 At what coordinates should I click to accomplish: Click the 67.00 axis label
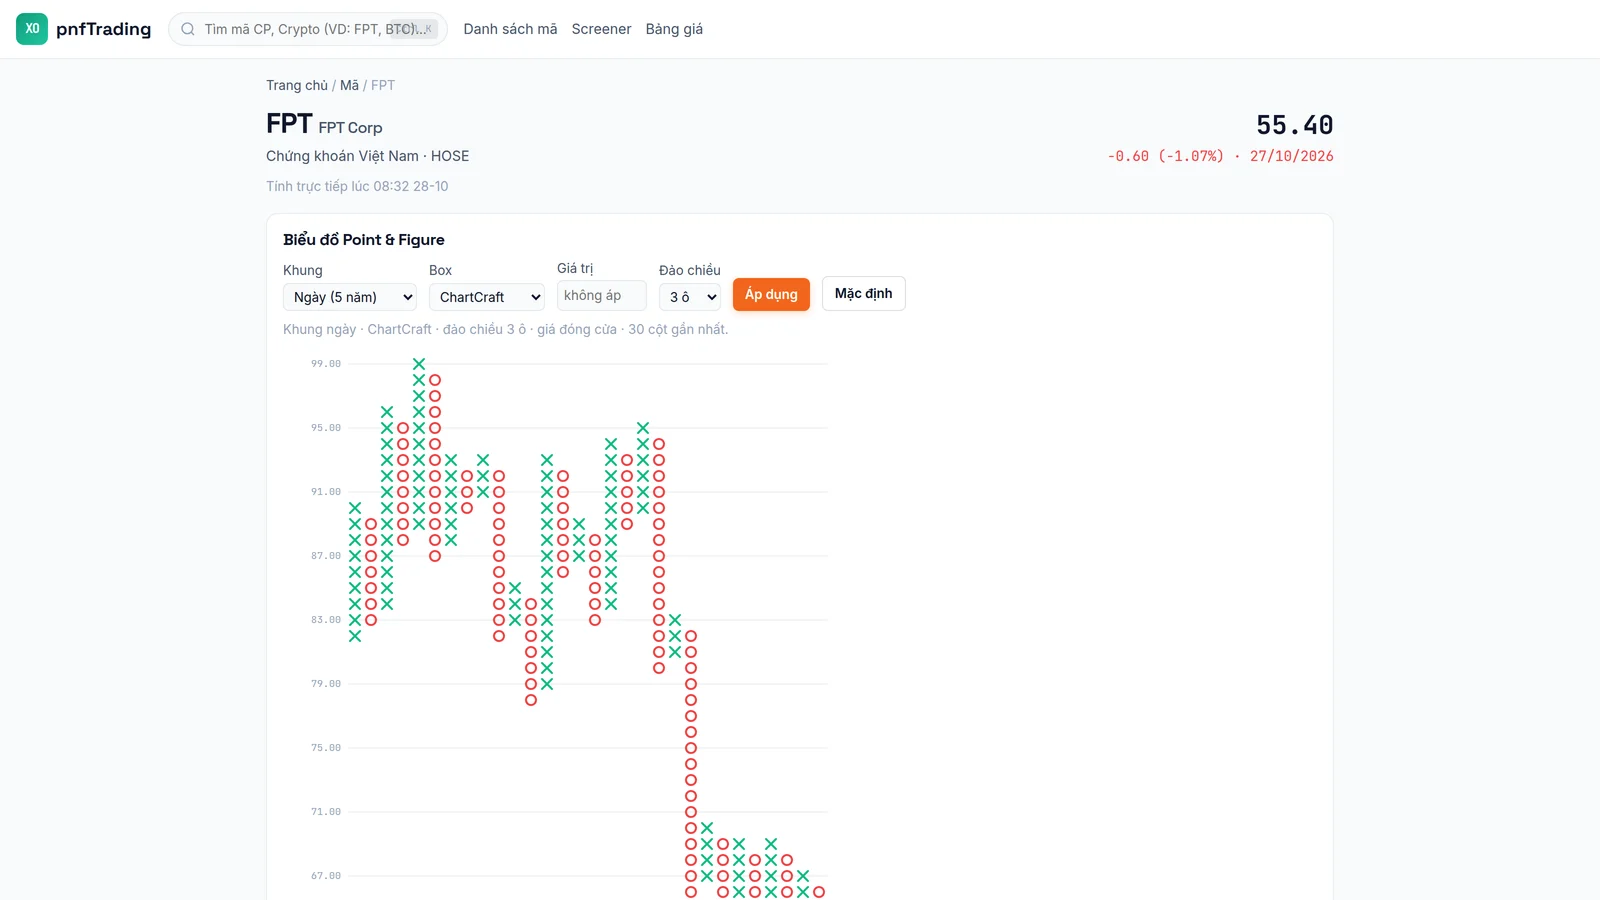click(326, 876)
